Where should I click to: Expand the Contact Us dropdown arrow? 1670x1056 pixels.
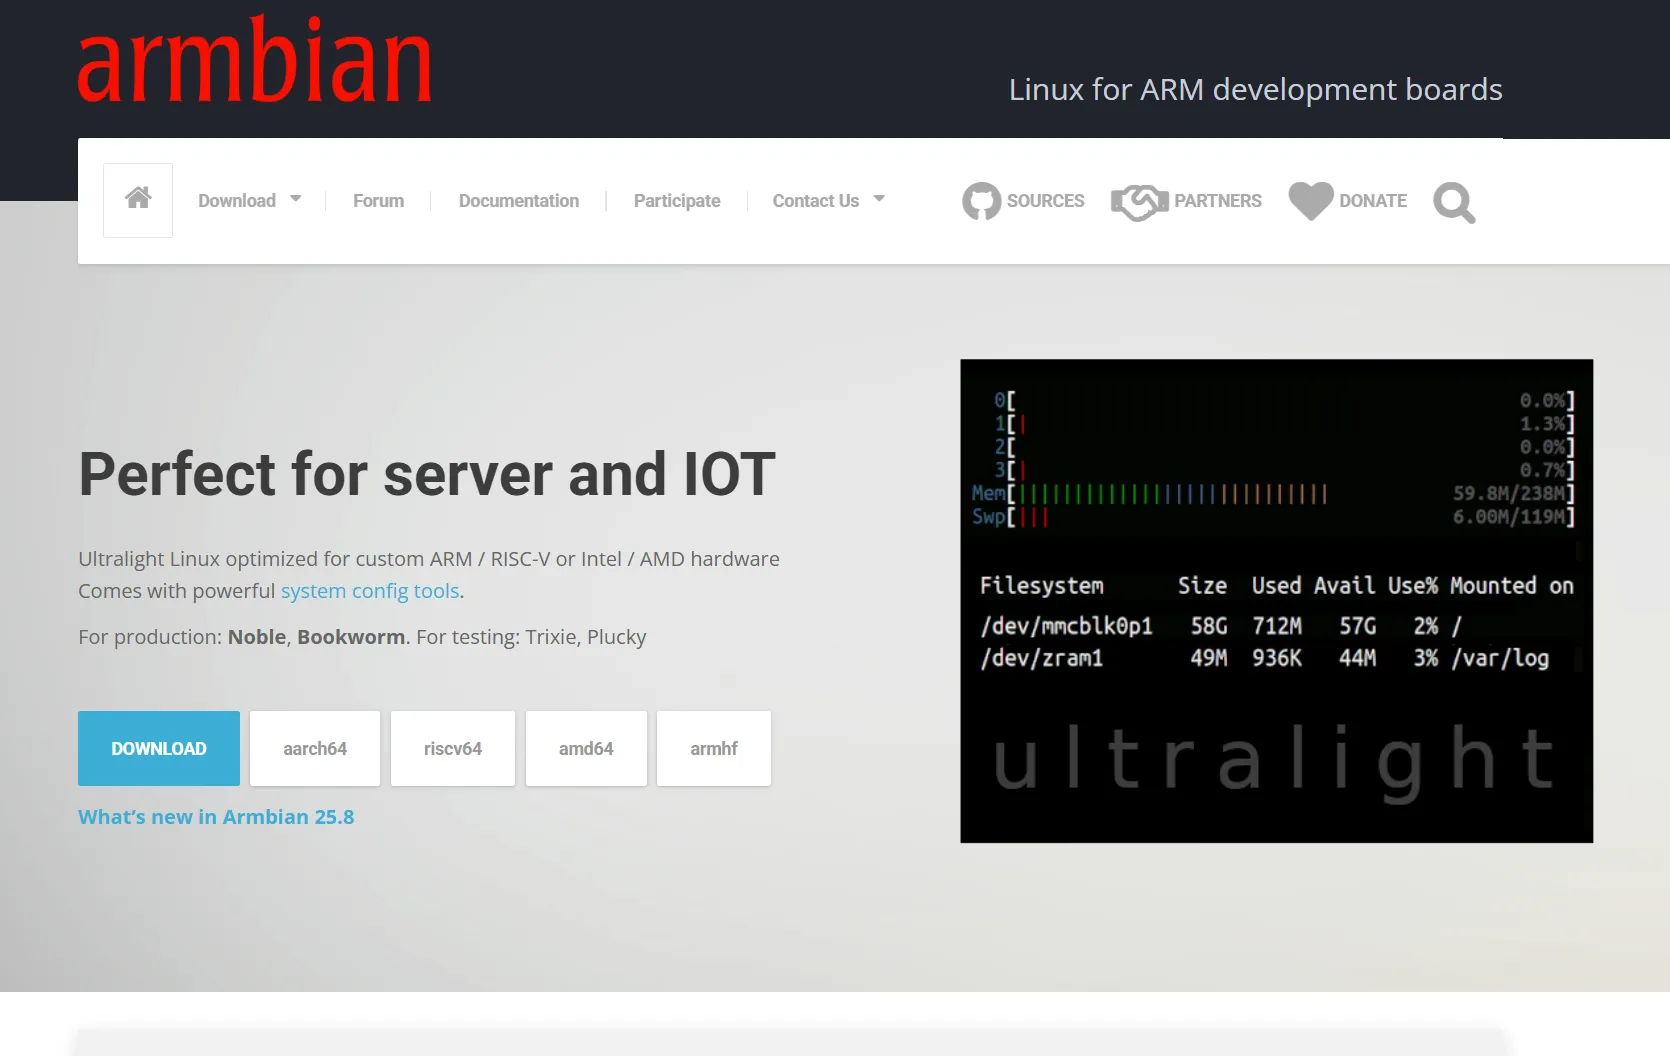pos(879,199)
